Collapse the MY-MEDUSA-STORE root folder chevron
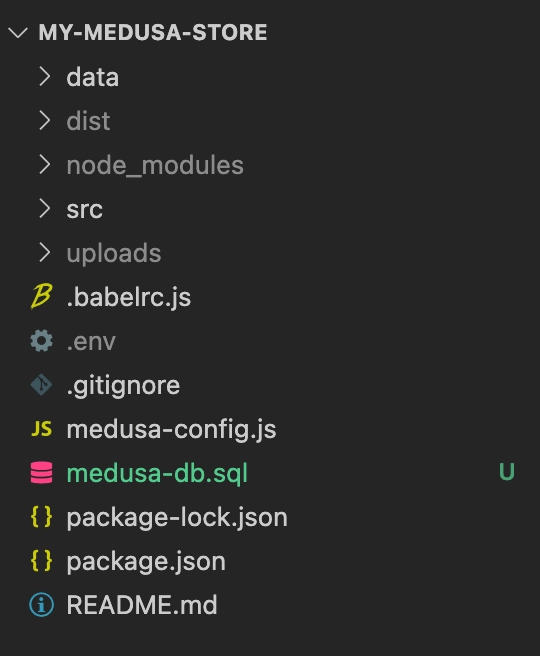This screenshot has height=656, width=540. pos(18,33)
